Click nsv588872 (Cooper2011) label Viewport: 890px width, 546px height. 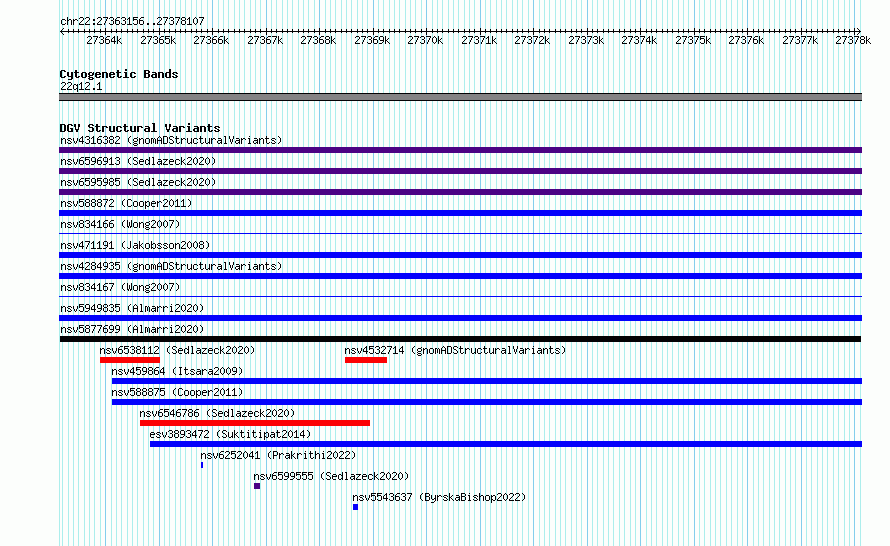[x=126, y=203]
